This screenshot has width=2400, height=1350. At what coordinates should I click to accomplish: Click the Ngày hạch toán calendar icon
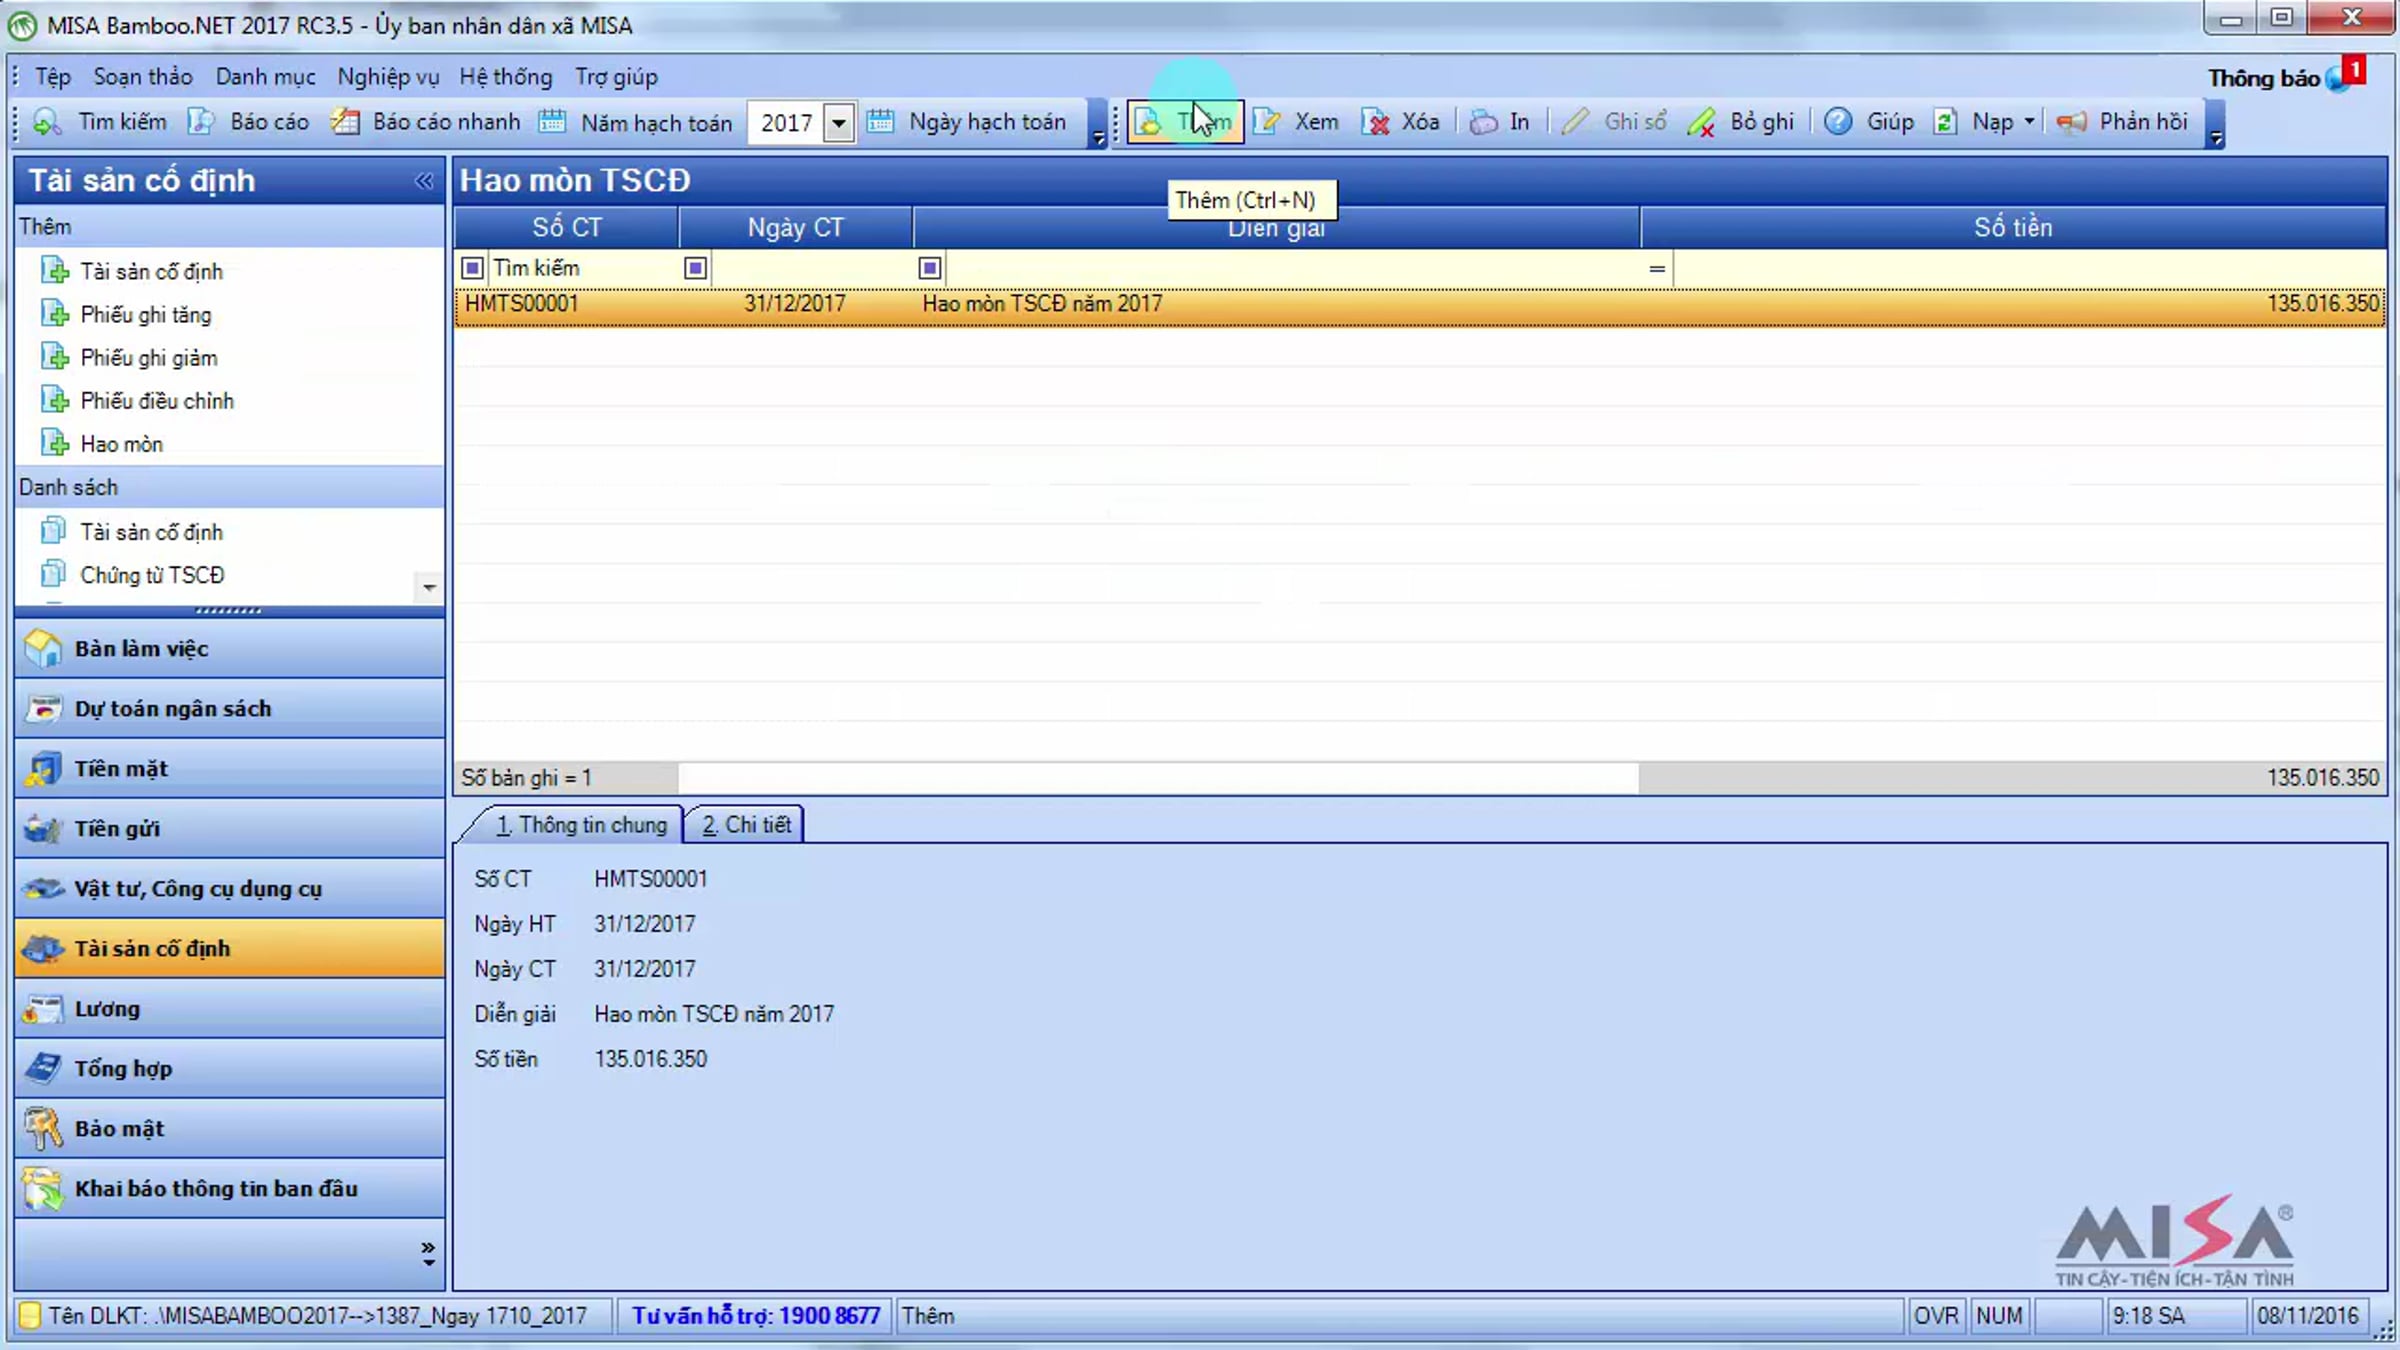pos(880,122)
